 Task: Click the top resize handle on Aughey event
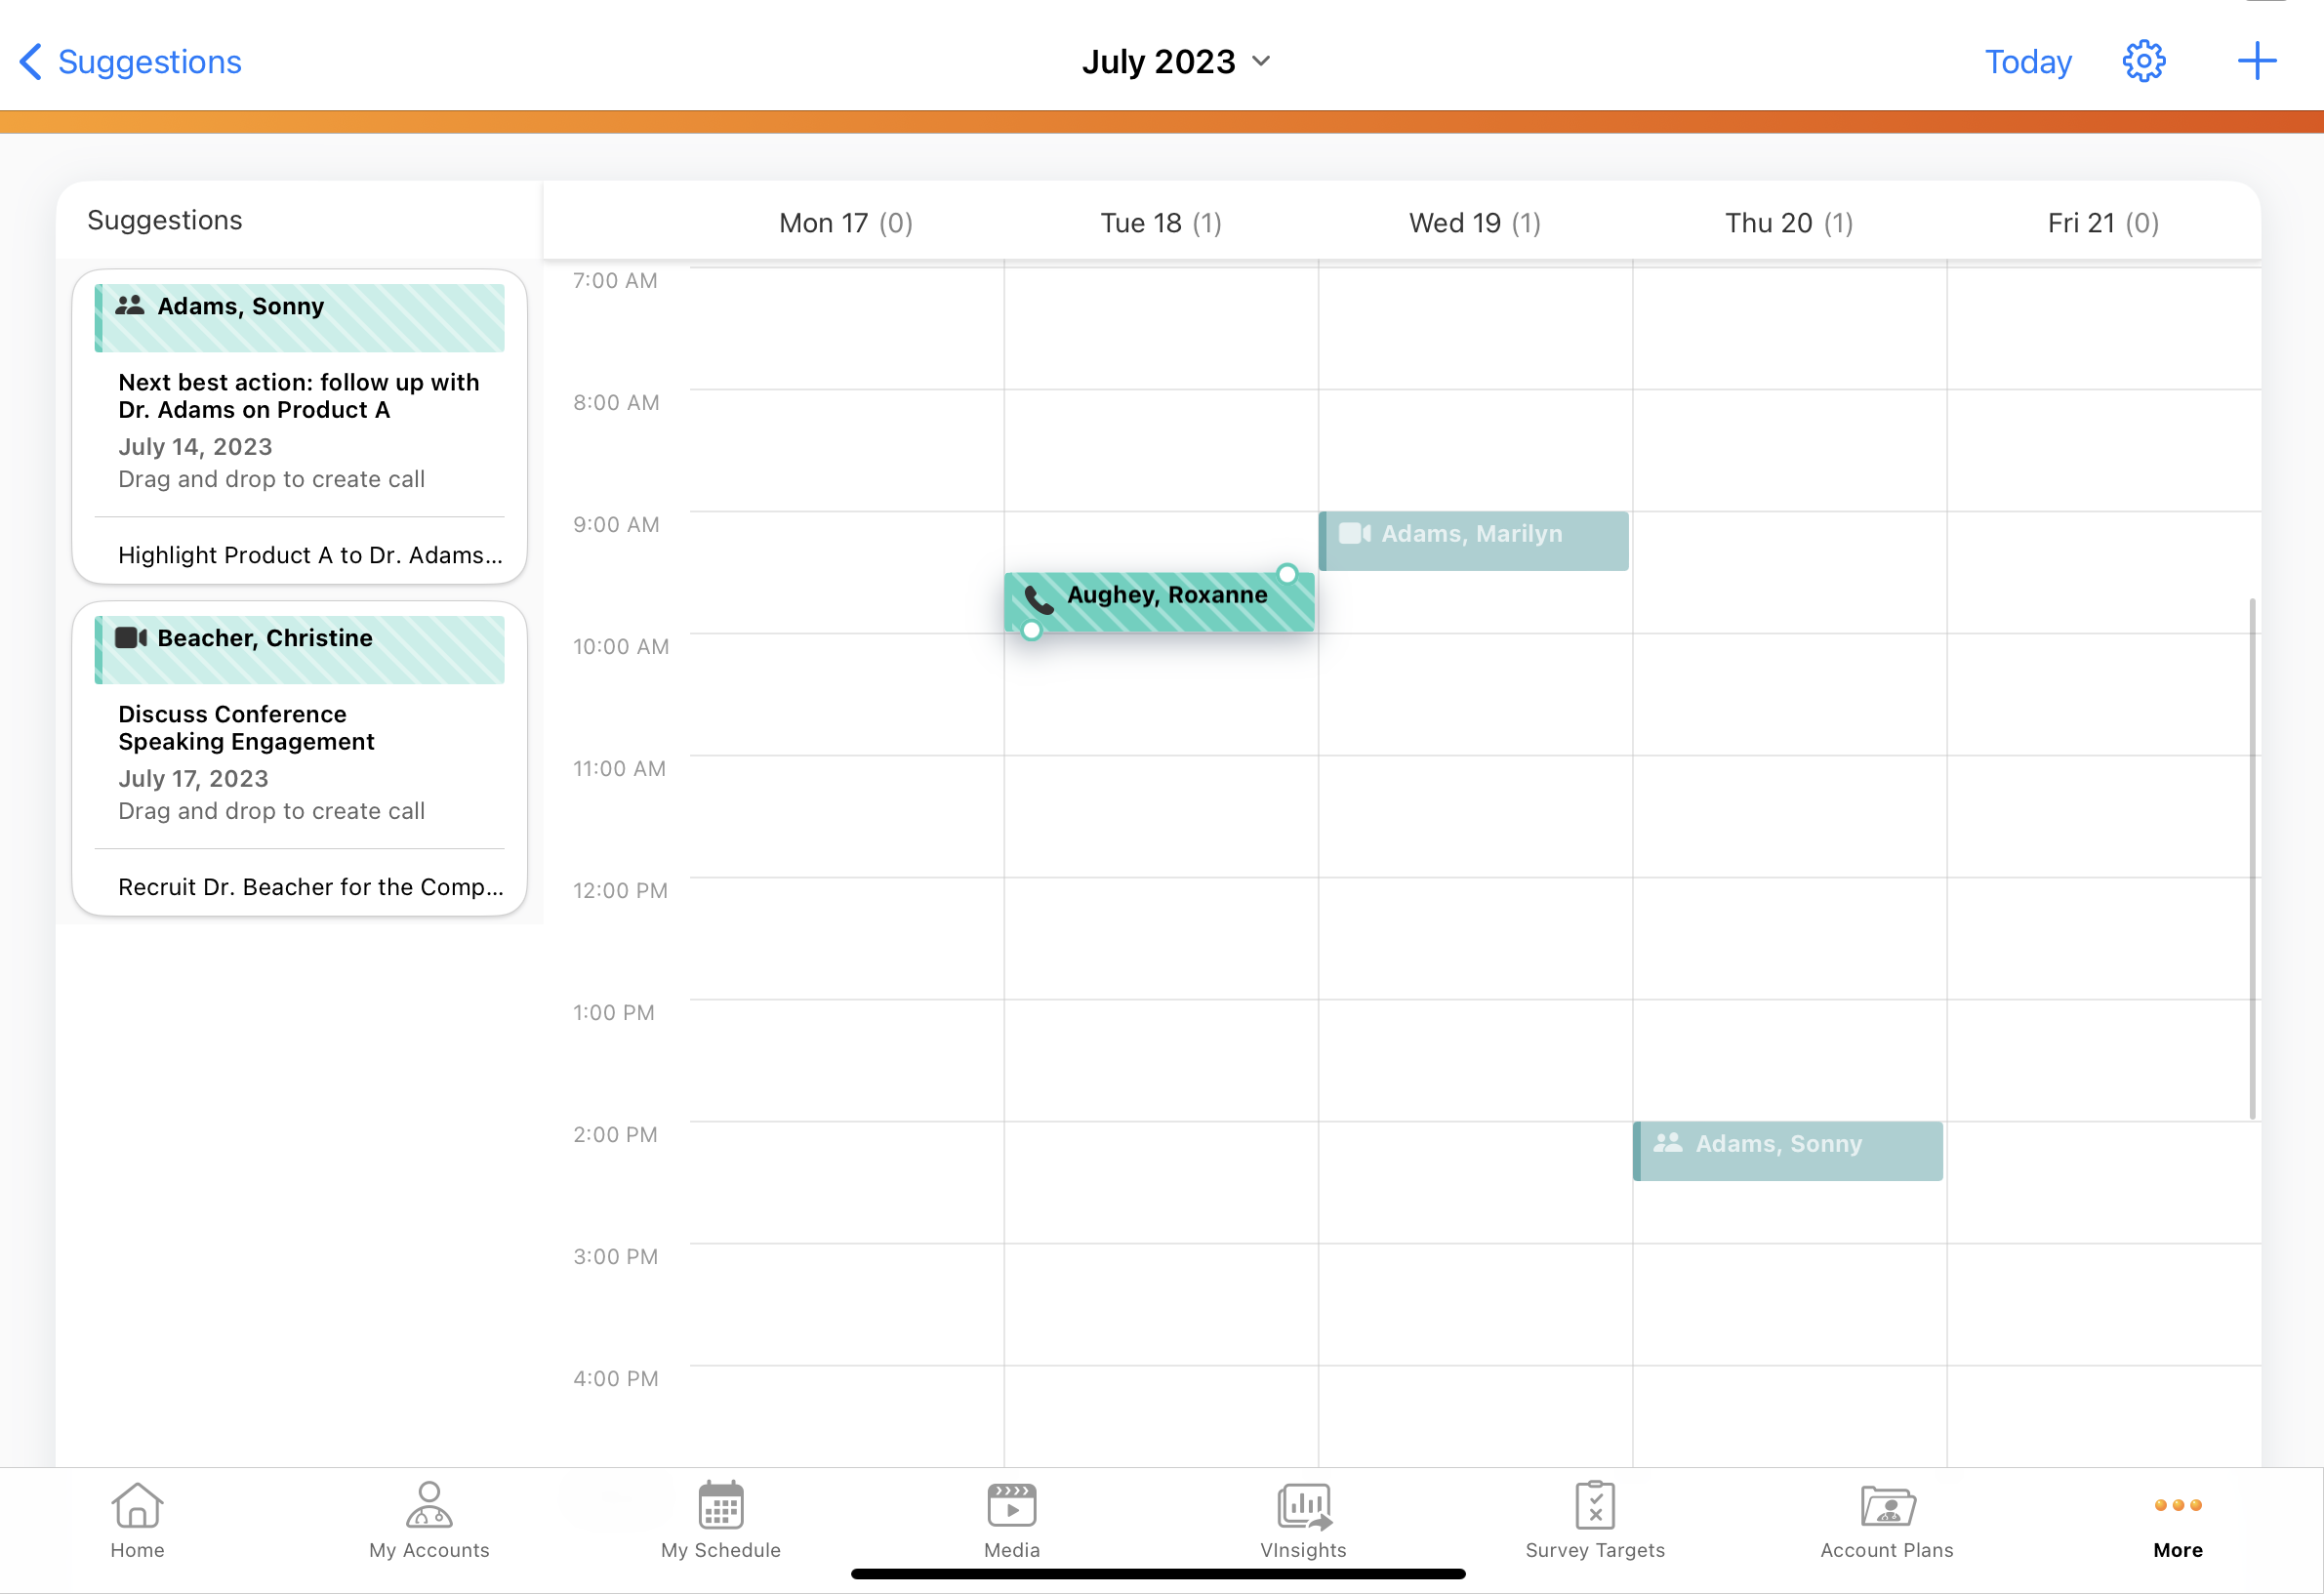[x=1287, y=574]
